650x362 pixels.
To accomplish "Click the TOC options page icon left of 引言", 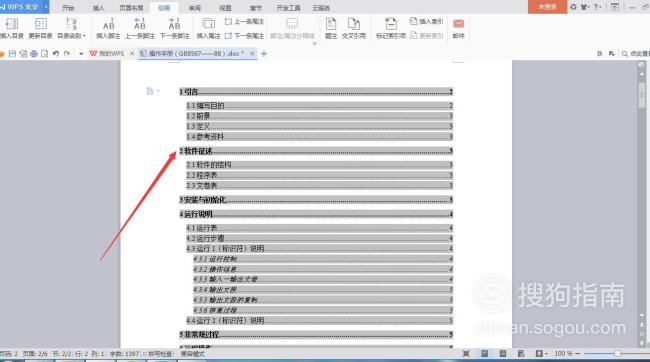I will pos(150,91).
